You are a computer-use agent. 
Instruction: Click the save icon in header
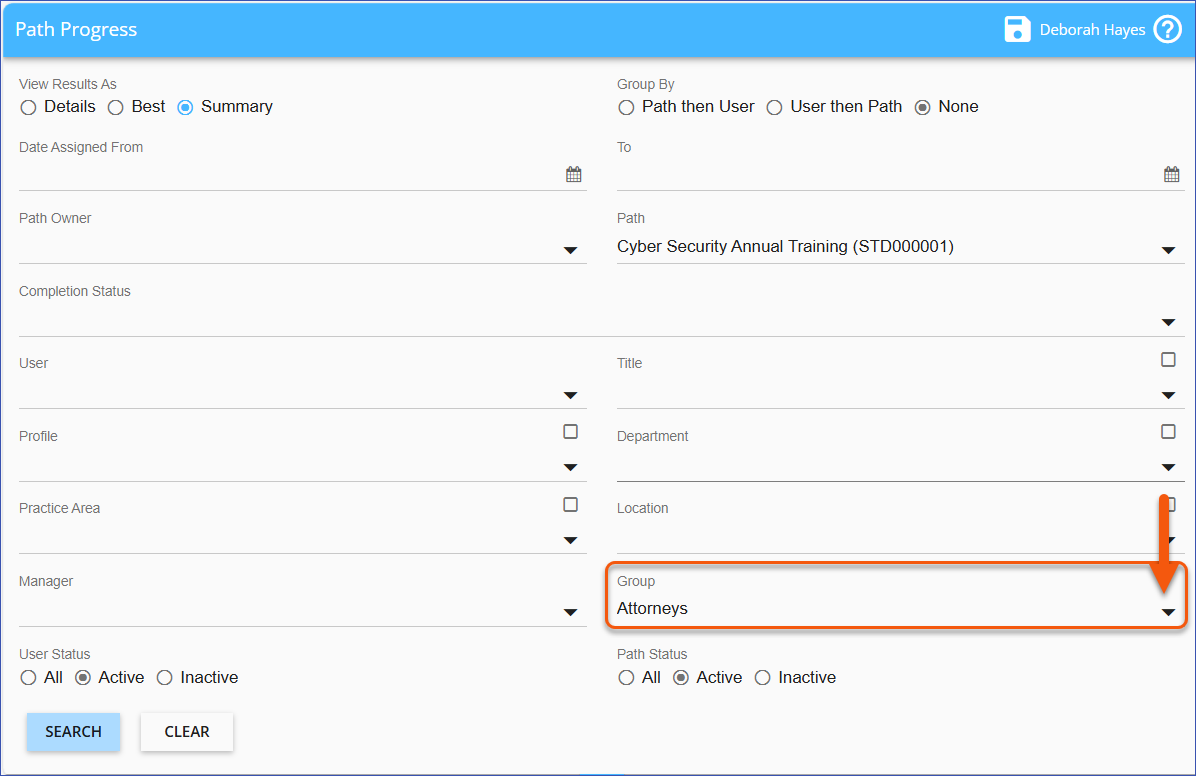1017,29
